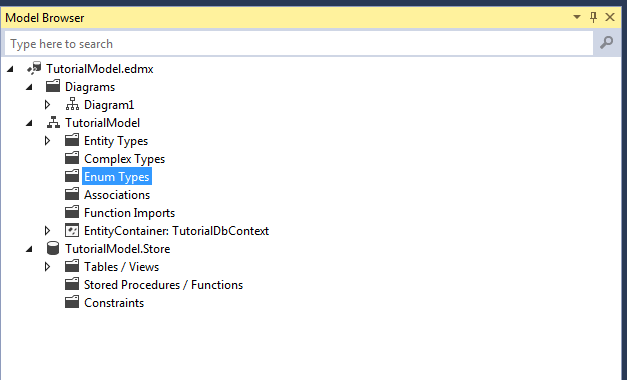This screenshot has width=627, height=380.
Task: Expand the EntityContainer: TutorialDbContext node
Action: coord(48,231)
